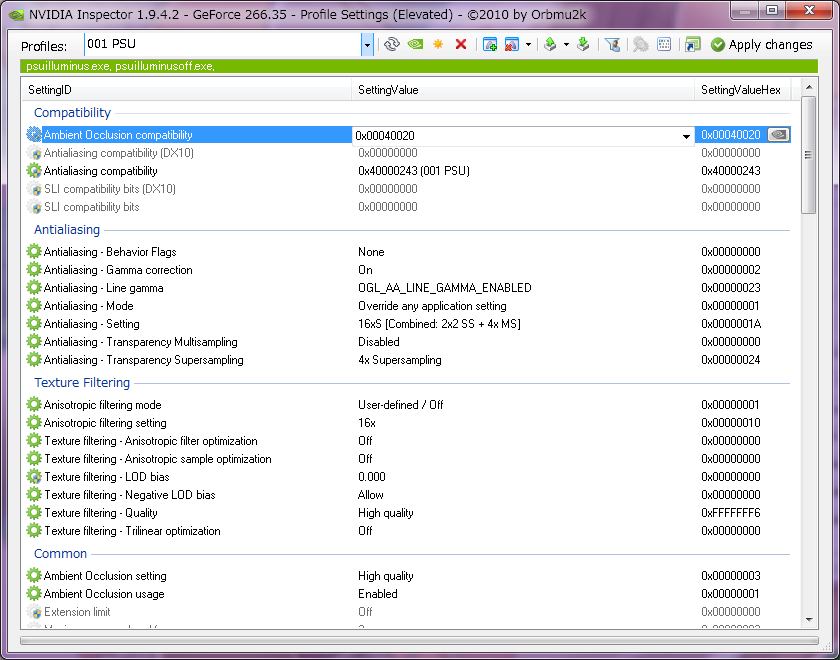Apply changes to the profile
The width and height of the screenshot is (840, 660).
click(x=762, y=44)
